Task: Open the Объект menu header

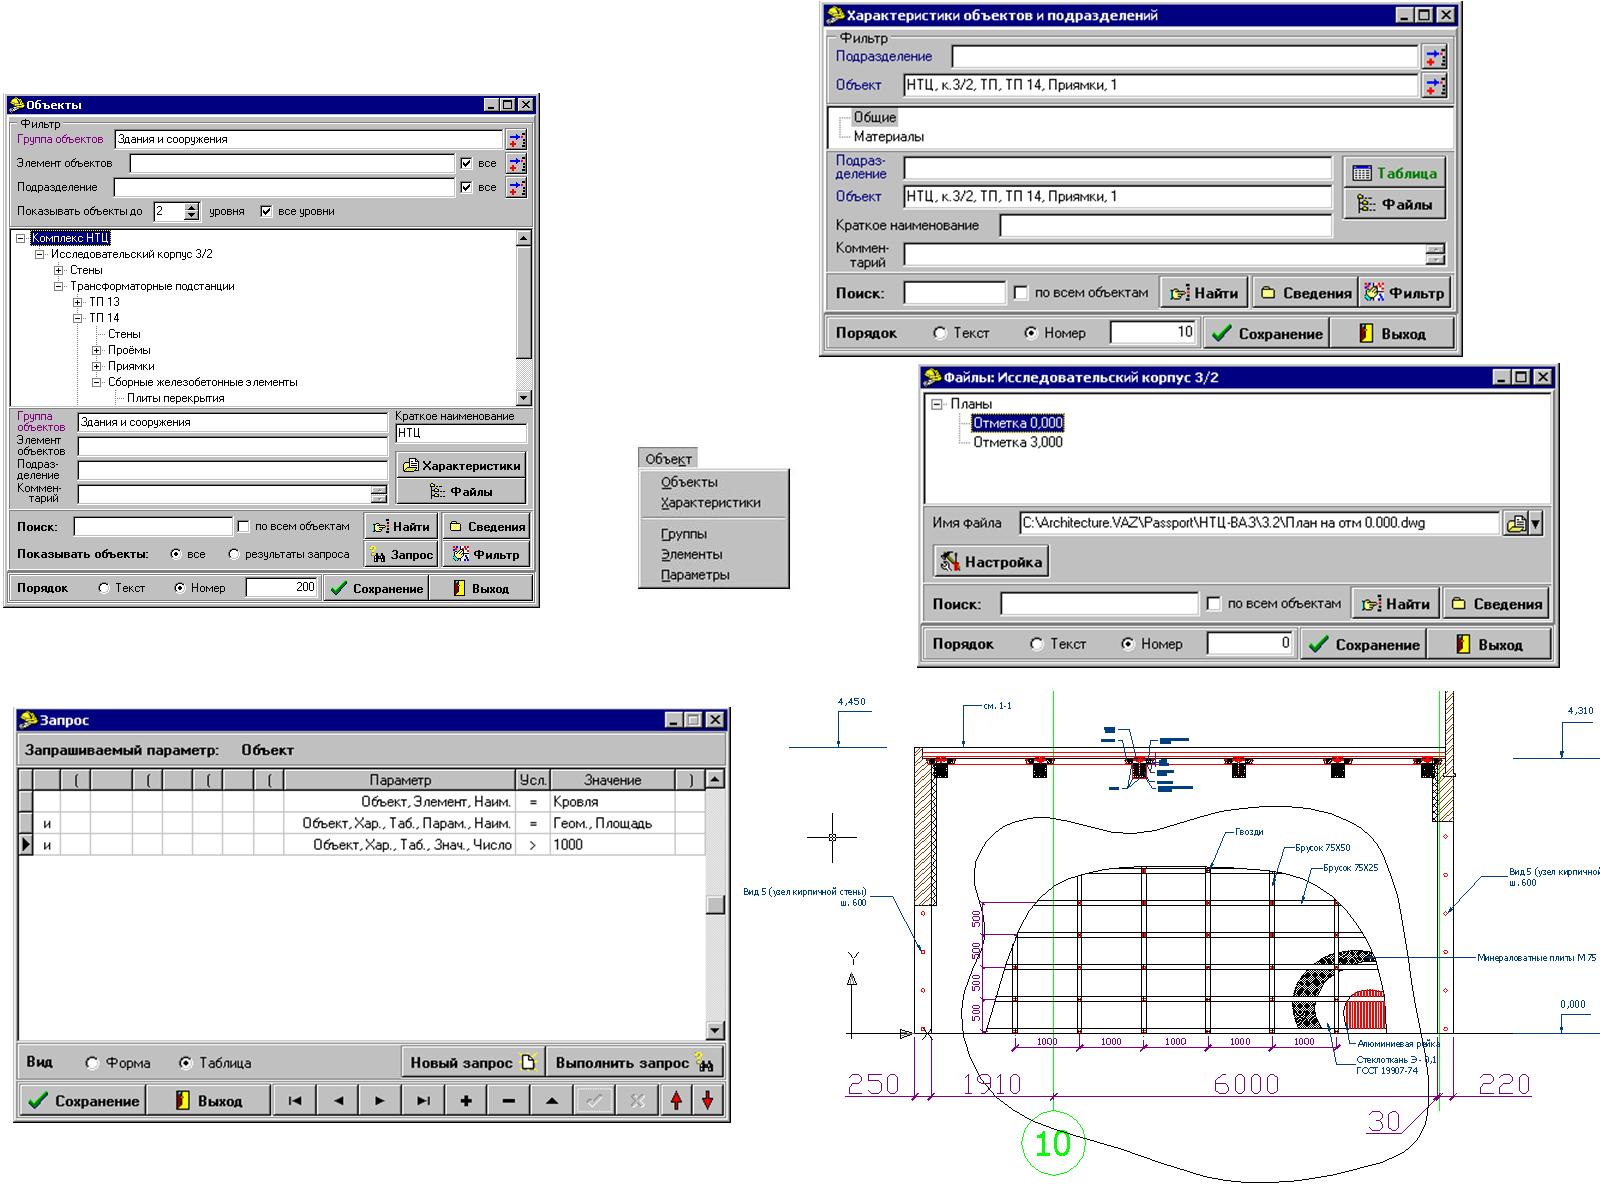Action: (x=668, y=459)
